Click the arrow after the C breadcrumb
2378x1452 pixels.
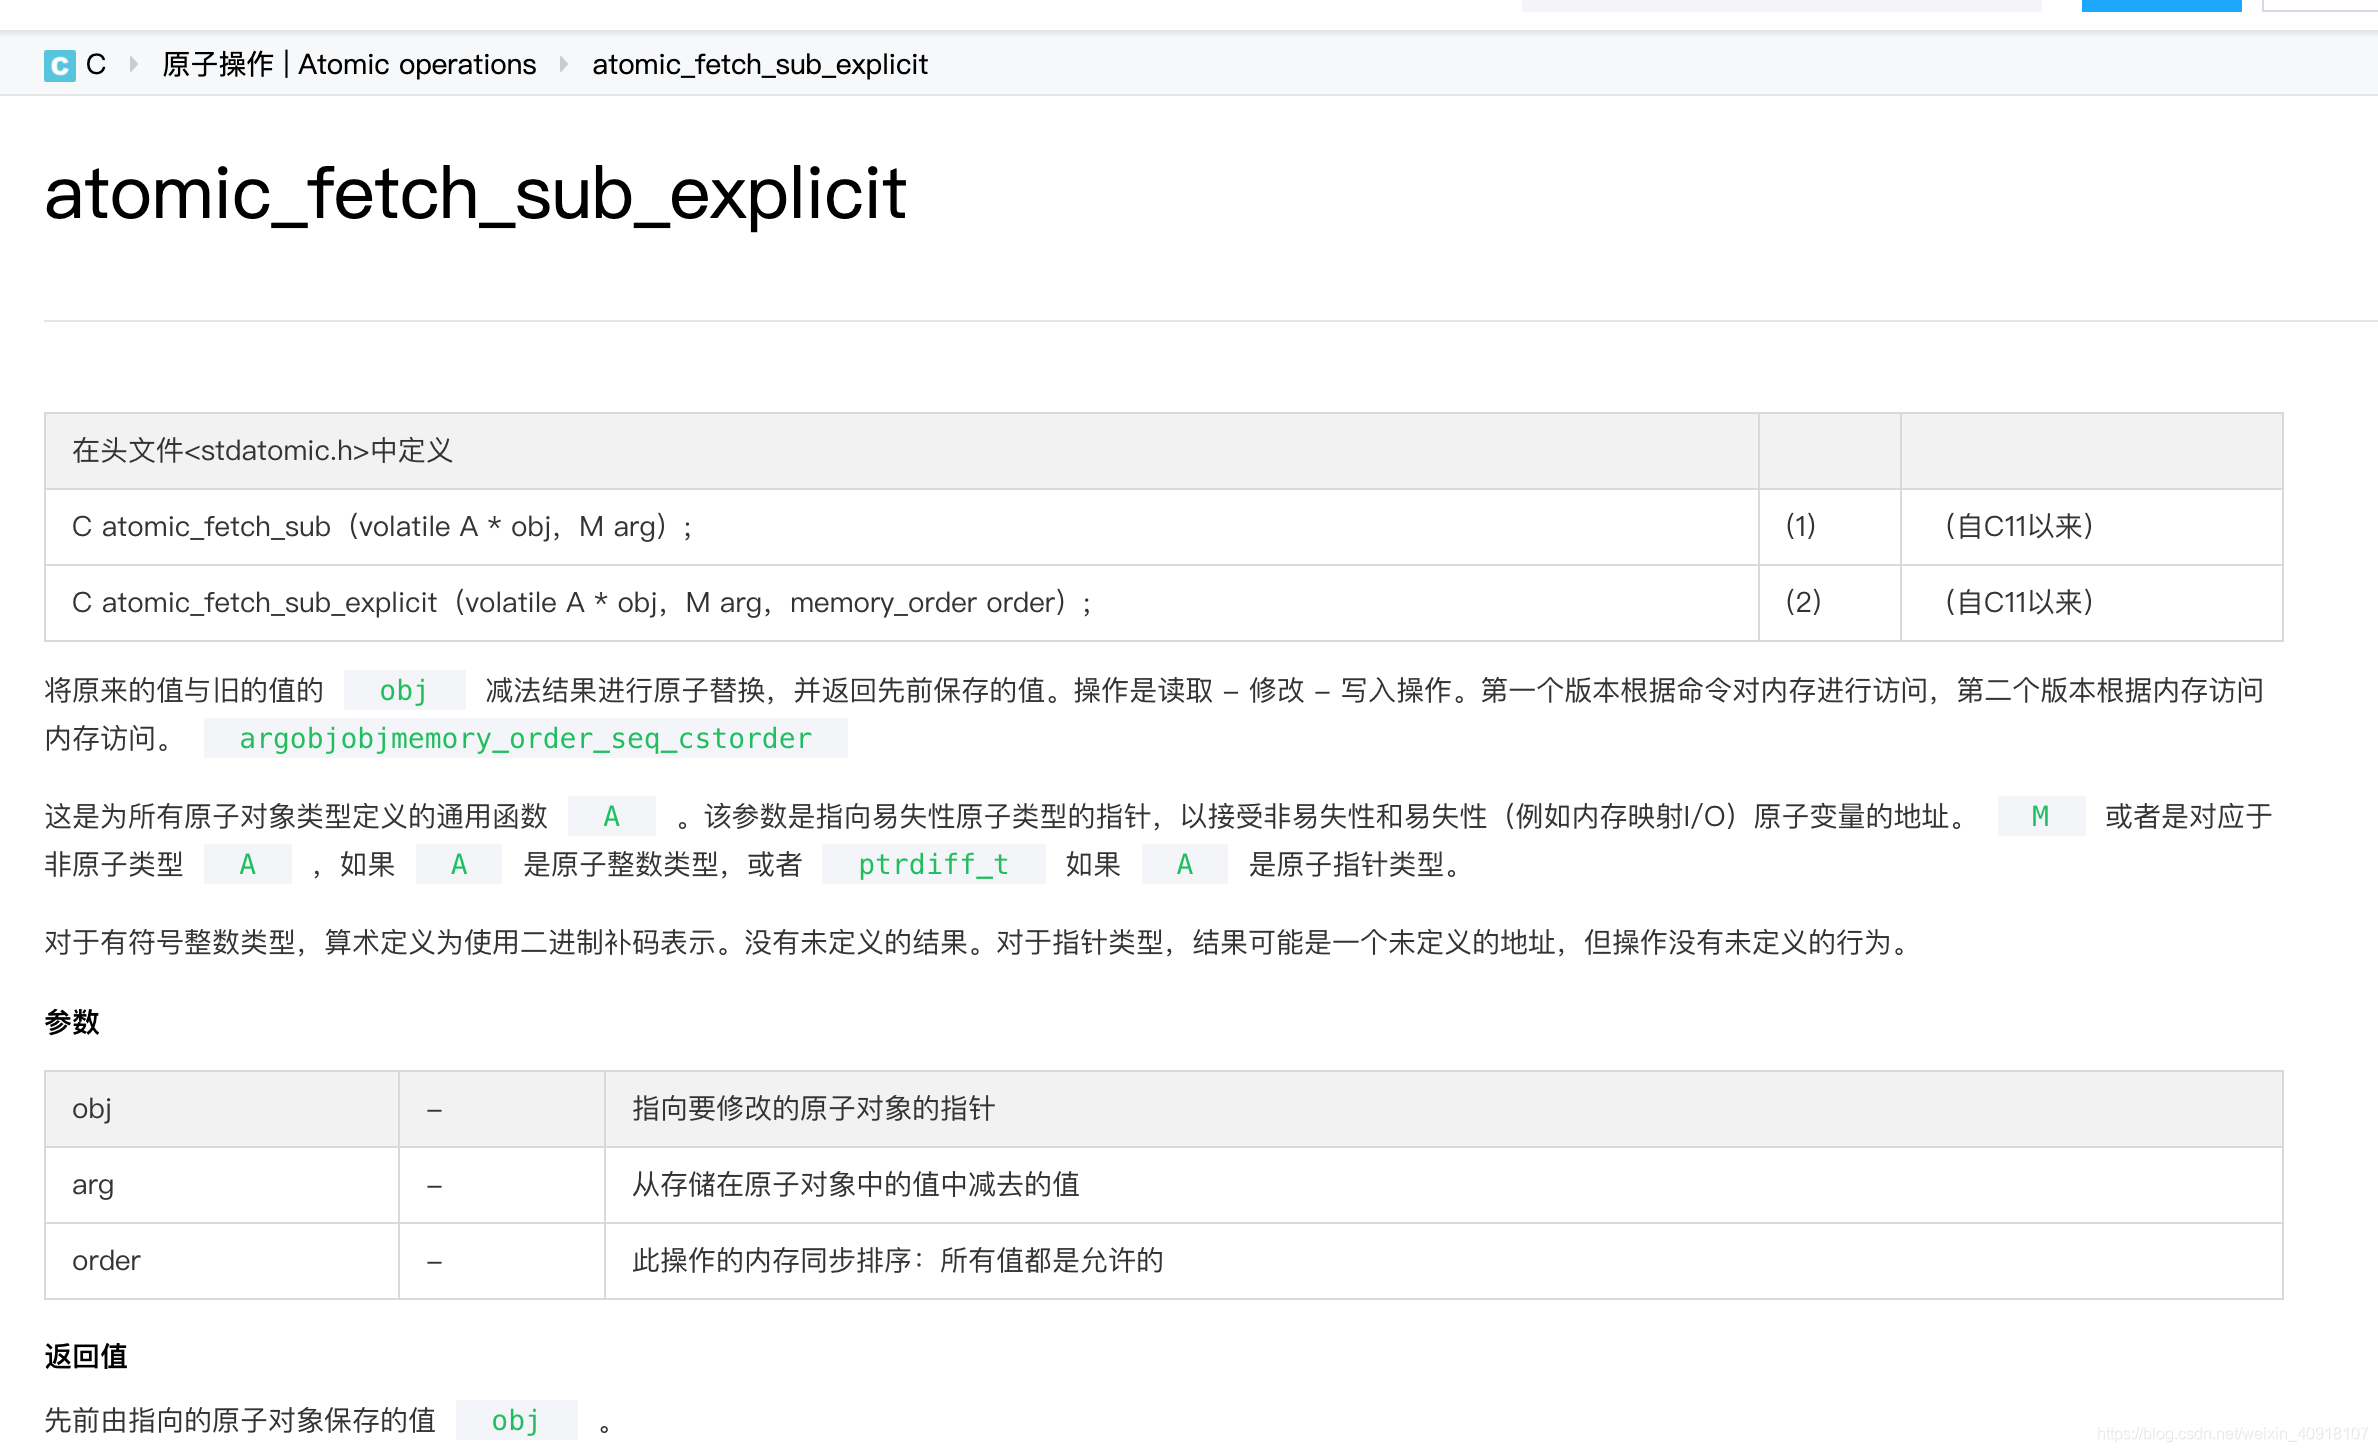[134, 65]
